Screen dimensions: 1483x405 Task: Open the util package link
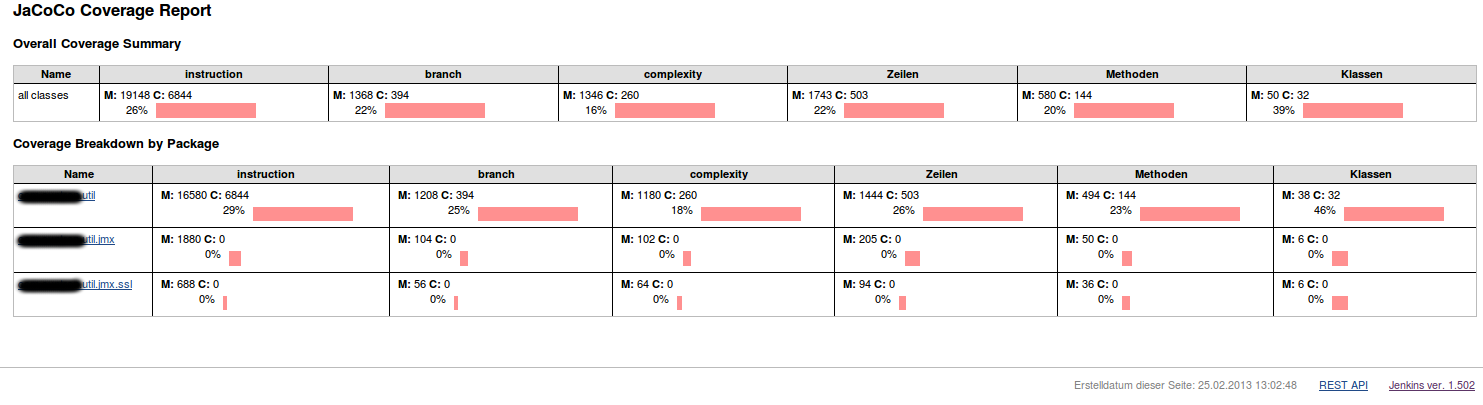click(87, 195)
